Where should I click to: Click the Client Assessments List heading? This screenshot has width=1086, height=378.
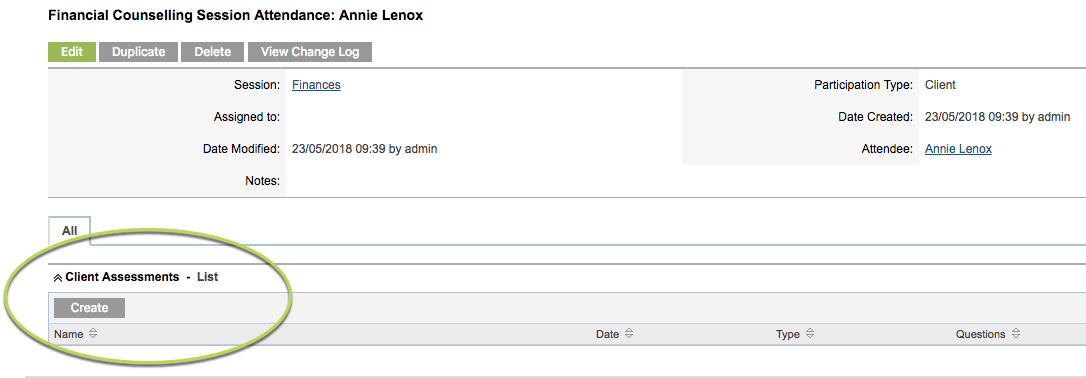[141, 277]
